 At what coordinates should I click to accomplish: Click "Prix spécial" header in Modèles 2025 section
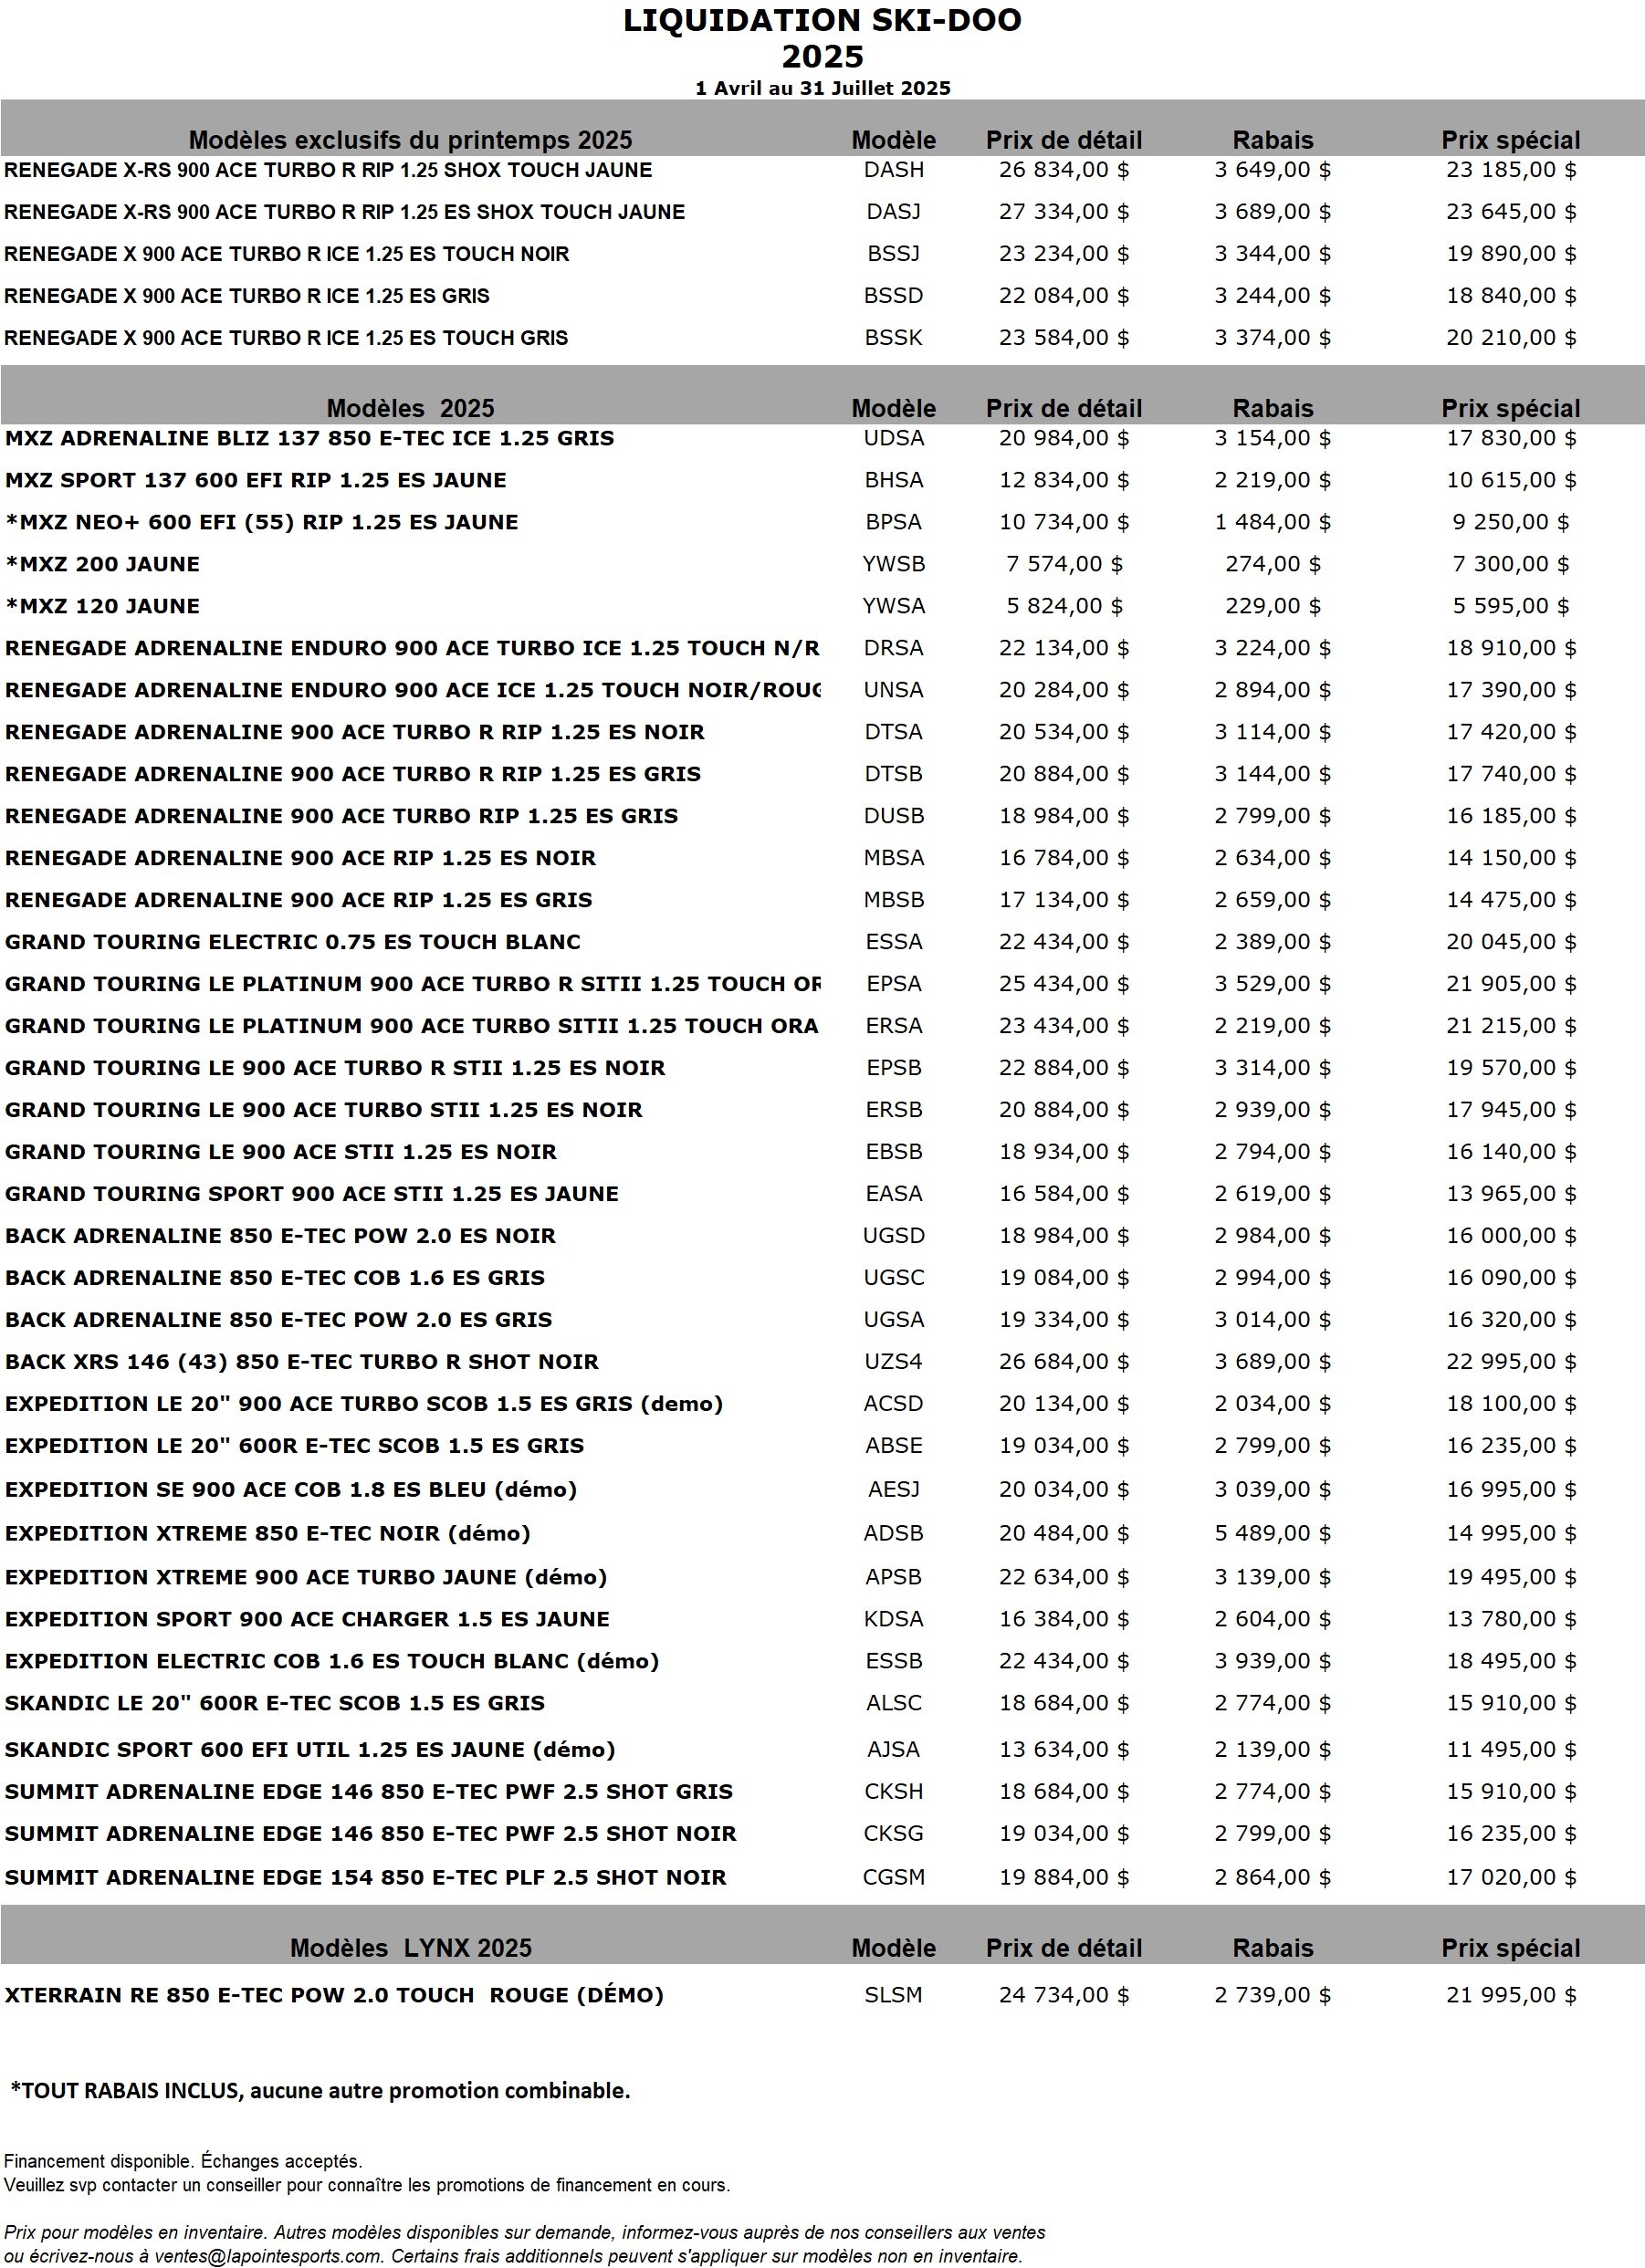click(1510, 408)
